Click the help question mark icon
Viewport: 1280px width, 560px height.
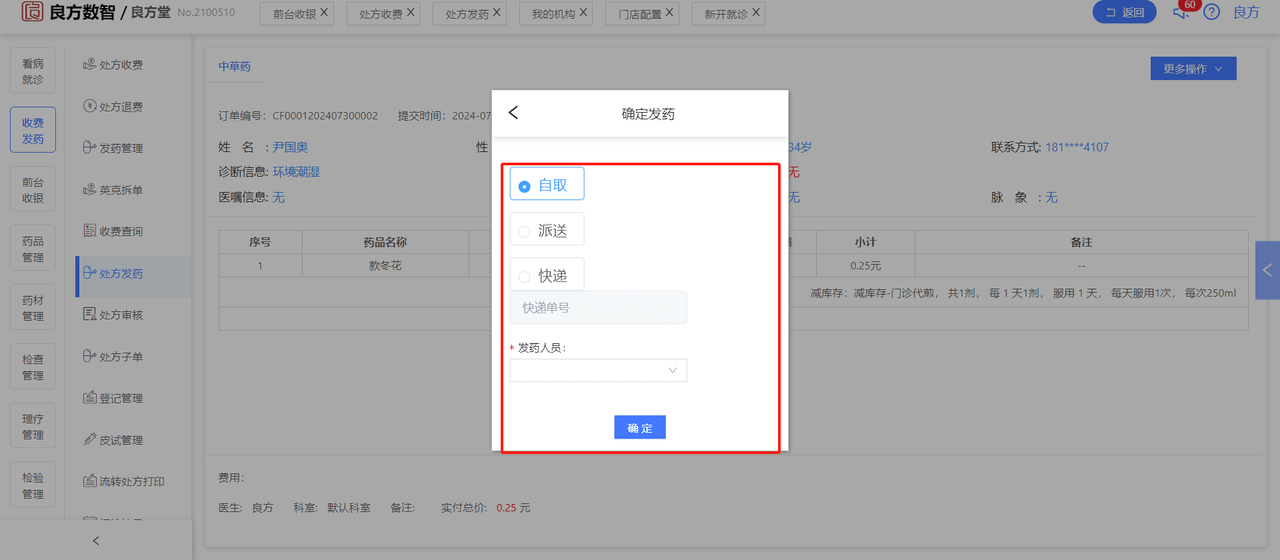point(1212,12)
